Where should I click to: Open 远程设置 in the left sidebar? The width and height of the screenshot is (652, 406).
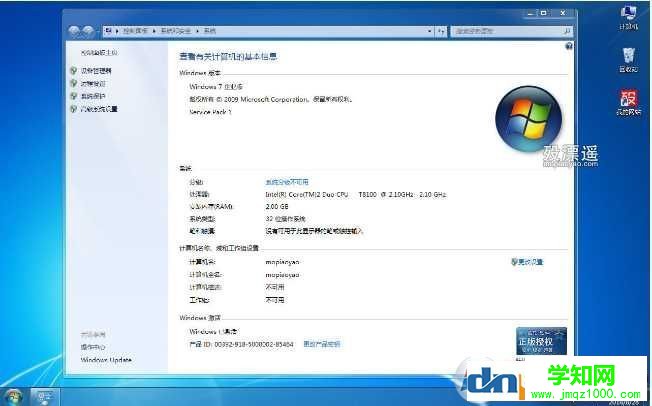tap(93, 84)
